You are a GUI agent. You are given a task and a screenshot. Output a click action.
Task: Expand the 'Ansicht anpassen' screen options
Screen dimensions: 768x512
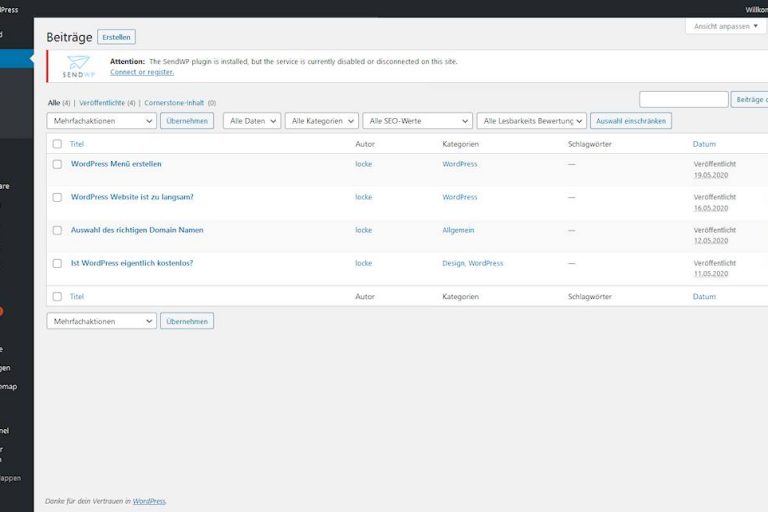coord(726,26)
